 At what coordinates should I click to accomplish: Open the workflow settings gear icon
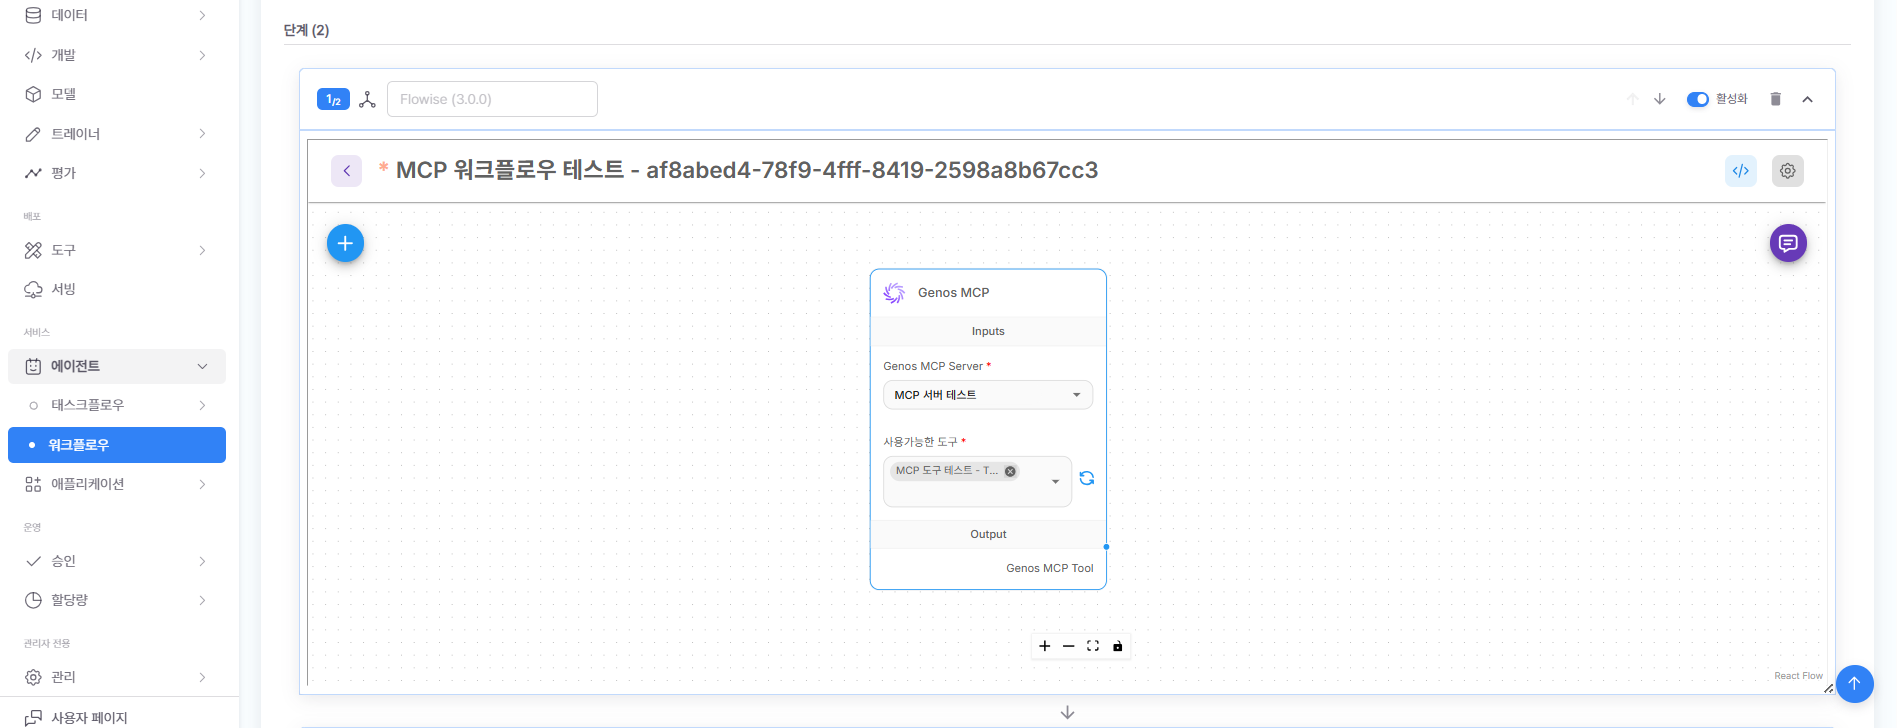click(x=1787, y=171)
